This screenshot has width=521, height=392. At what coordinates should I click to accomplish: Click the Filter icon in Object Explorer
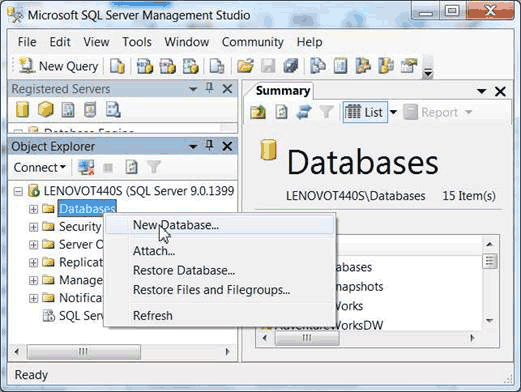click(154, 167)
